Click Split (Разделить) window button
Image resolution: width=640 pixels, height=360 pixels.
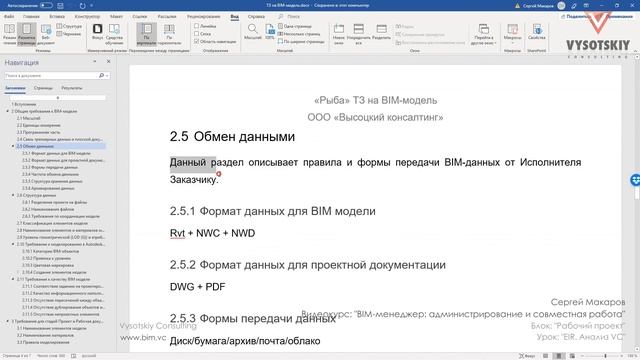(x=381, y=32)
